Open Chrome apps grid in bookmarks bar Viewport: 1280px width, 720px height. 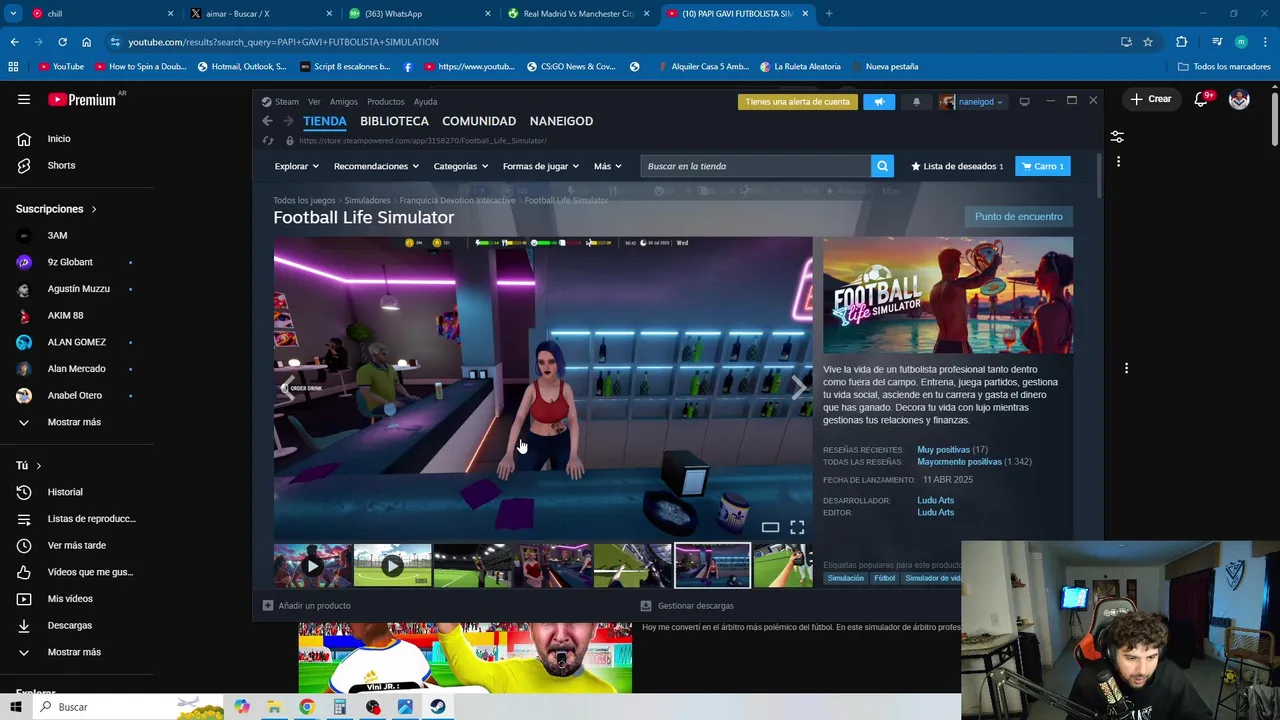click(13, 67)
